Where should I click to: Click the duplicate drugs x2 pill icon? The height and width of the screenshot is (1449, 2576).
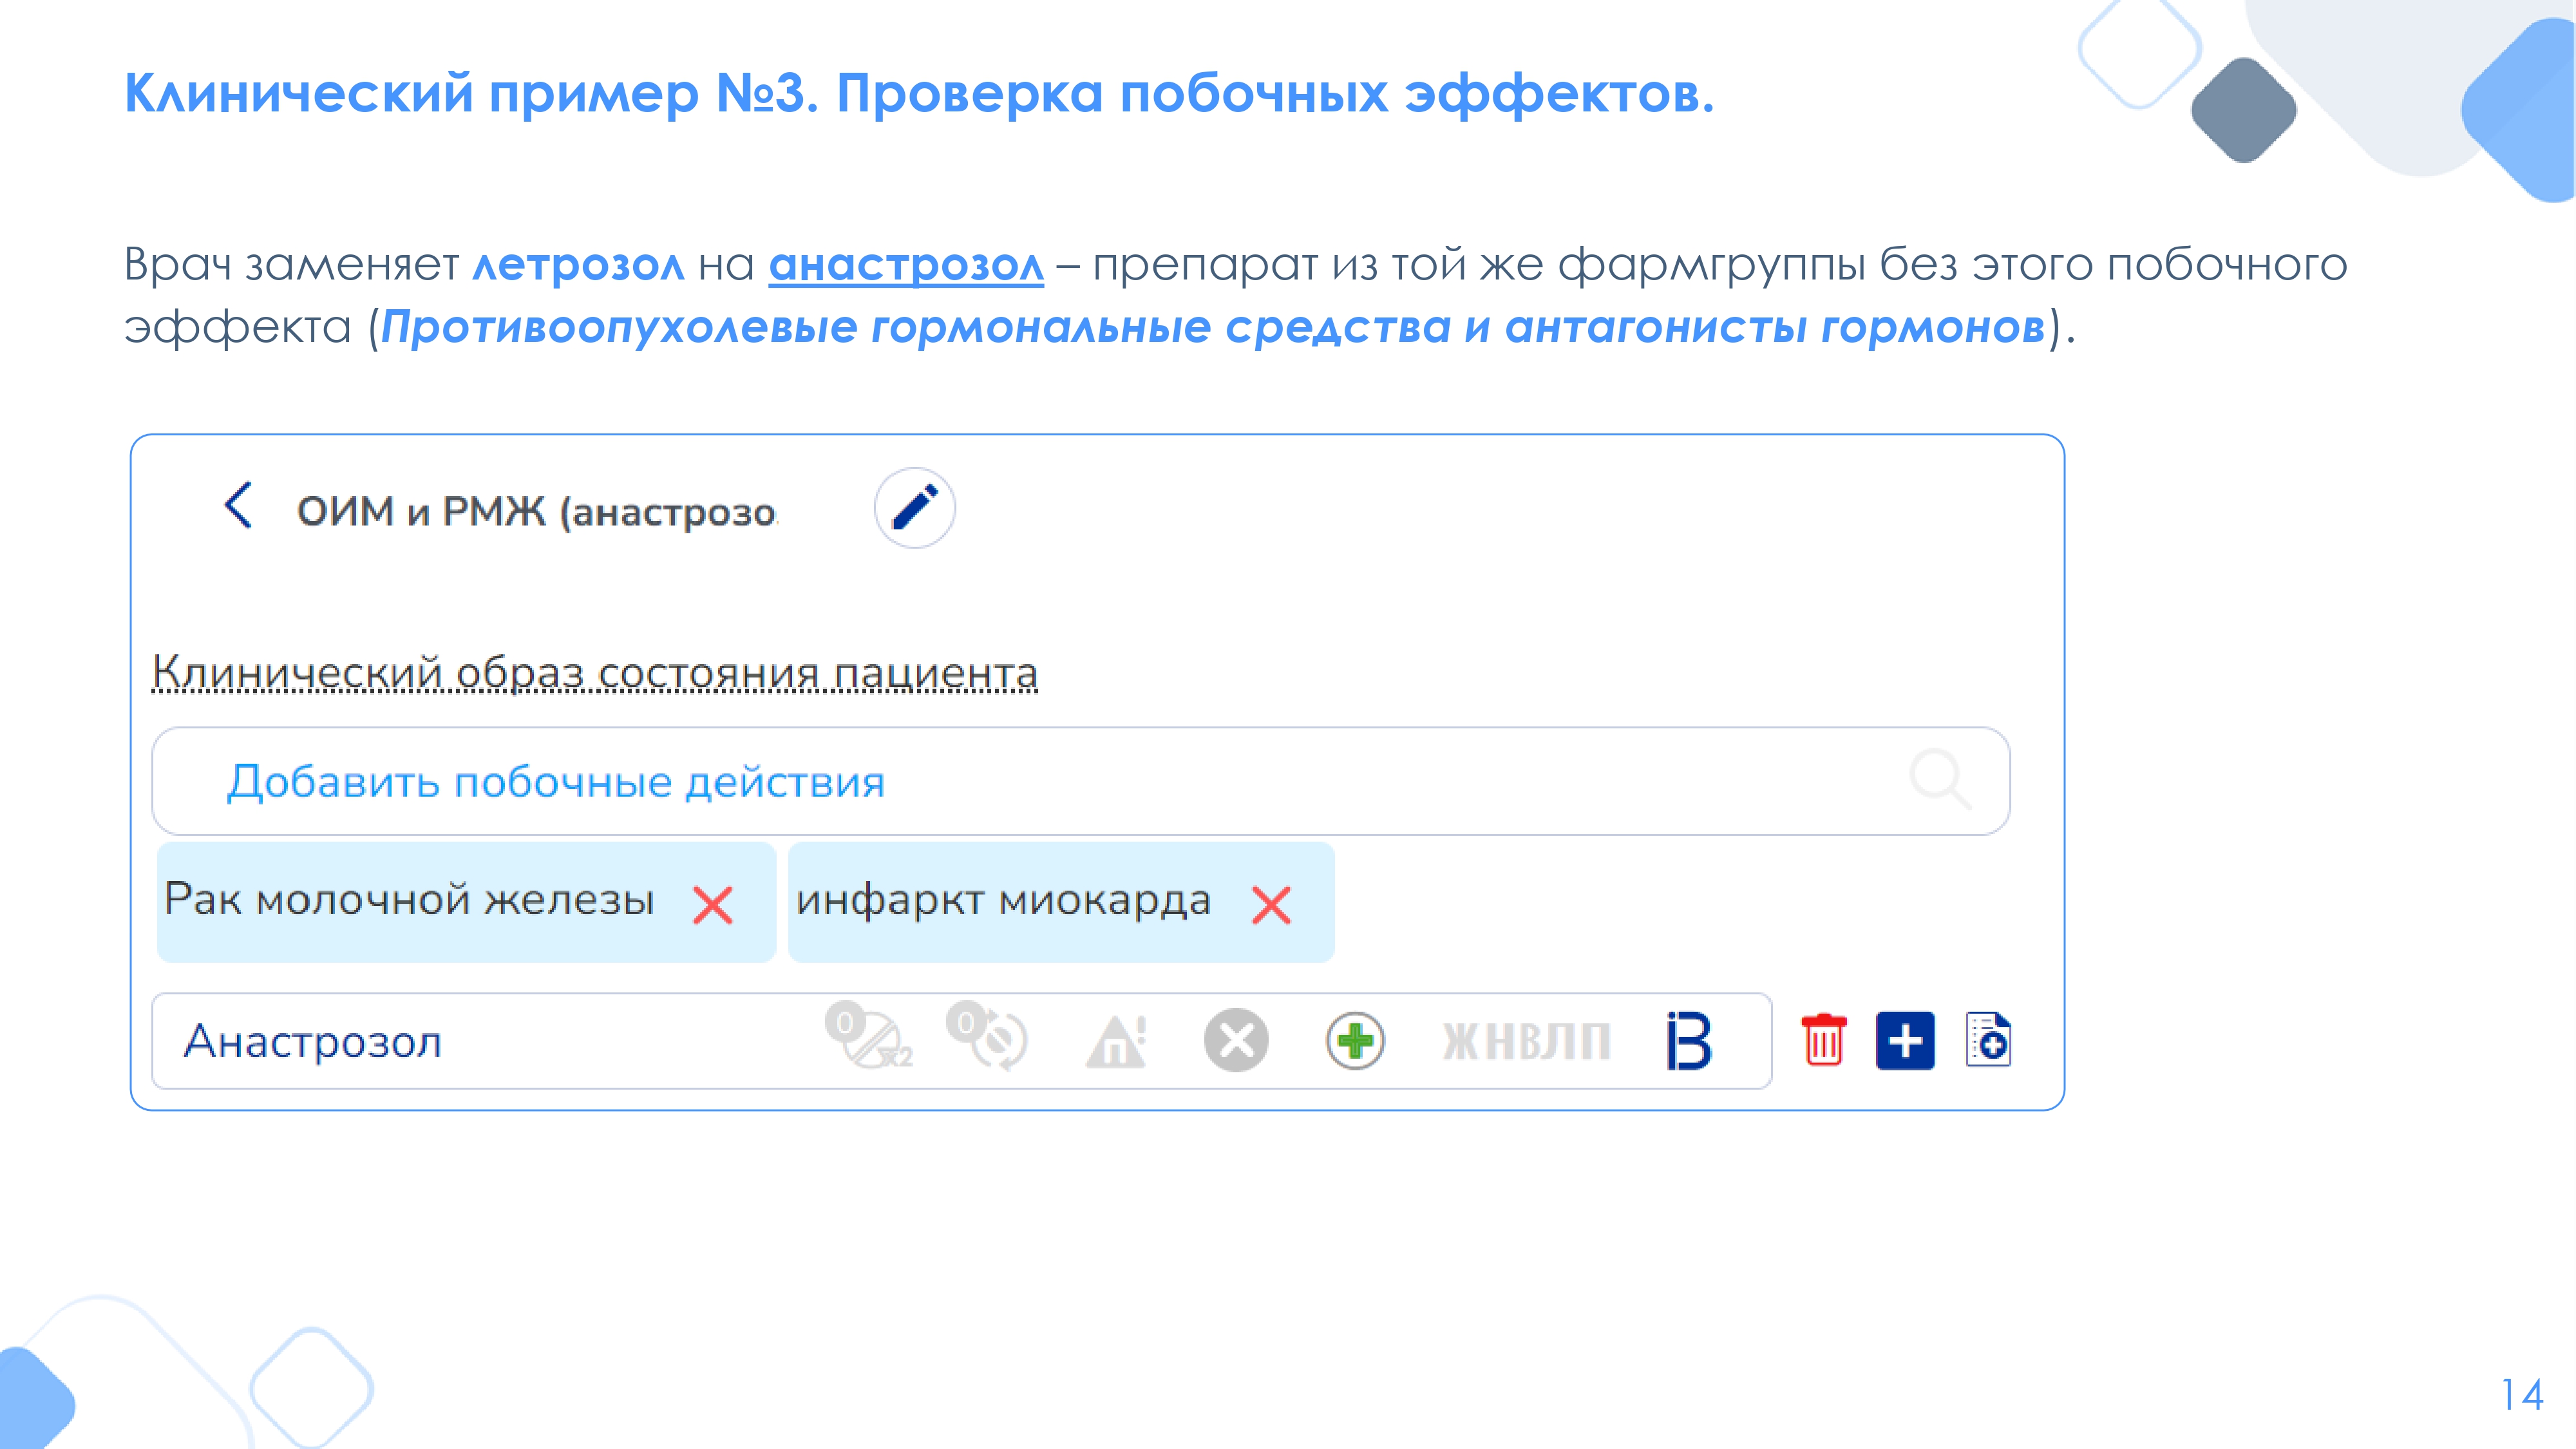coord(870,1038)
